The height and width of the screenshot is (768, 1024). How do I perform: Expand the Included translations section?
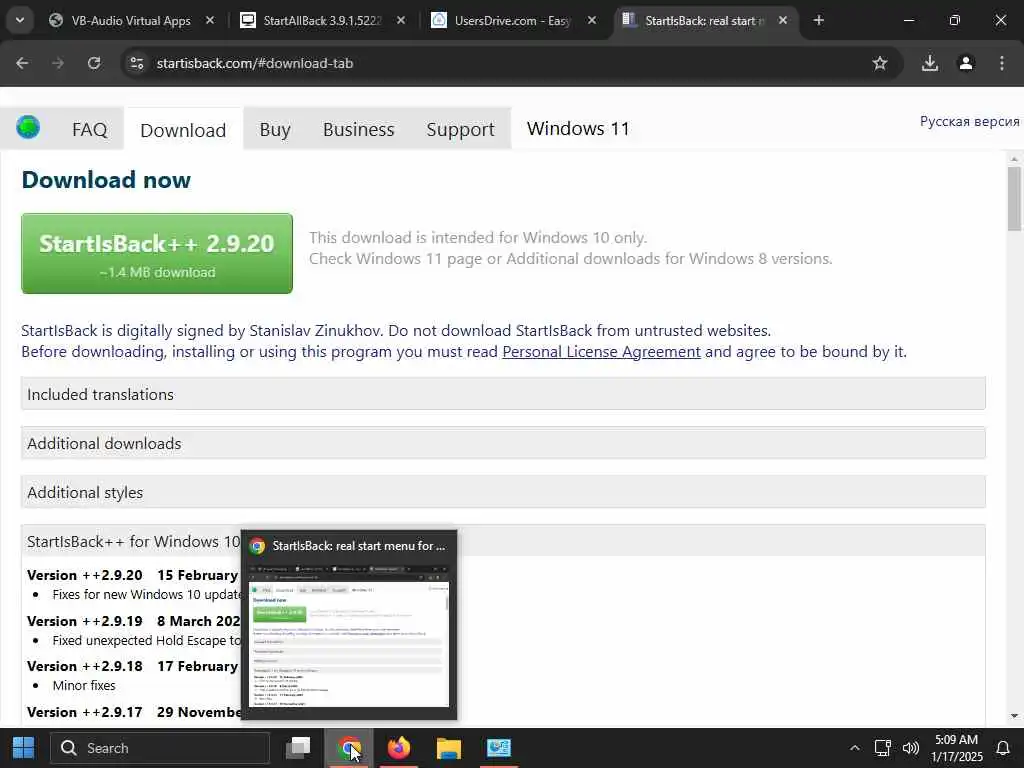point(503,394)
